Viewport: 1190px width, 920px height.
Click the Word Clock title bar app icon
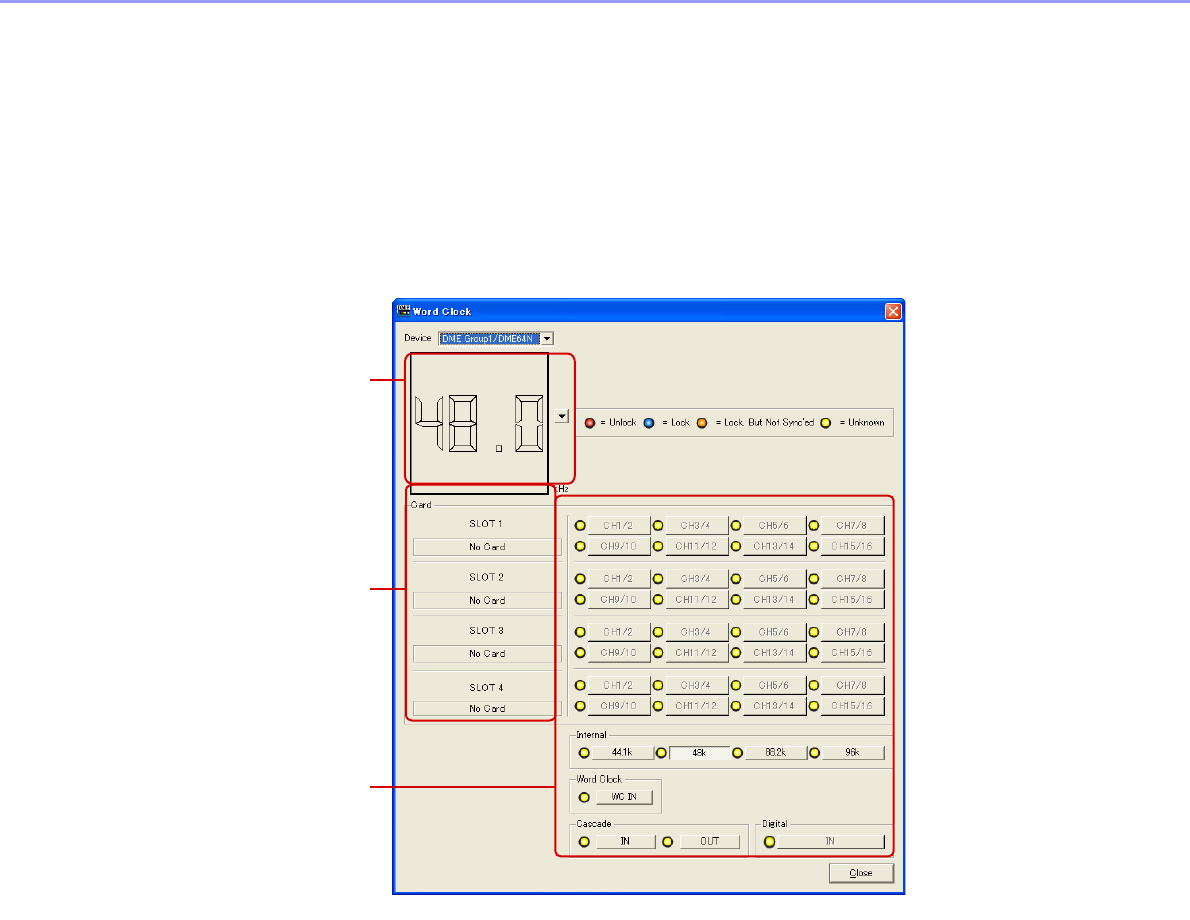pos(404,310)
